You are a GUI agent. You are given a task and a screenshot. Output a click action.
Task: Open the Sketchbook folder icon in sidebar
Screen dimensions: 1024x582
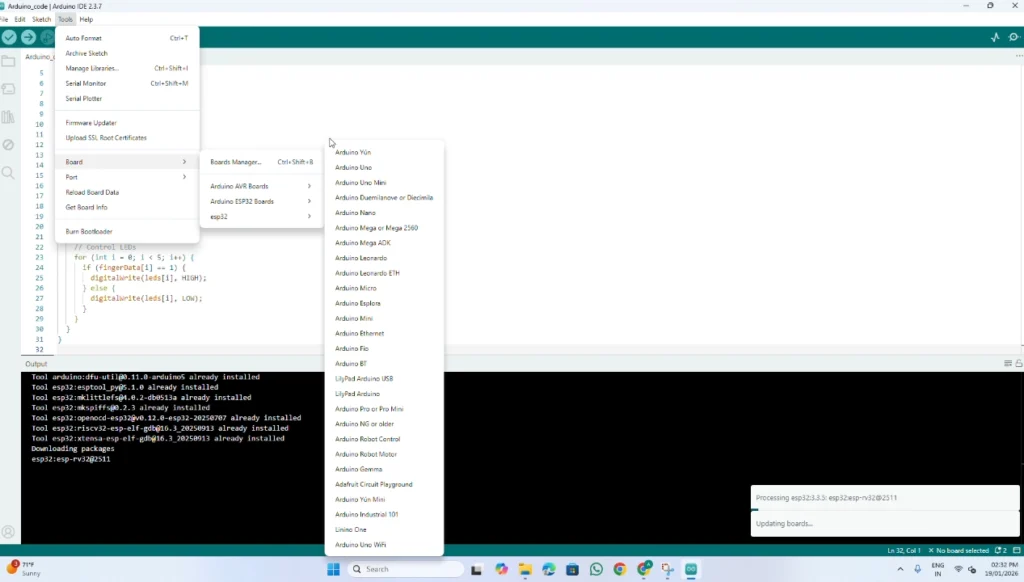tap(8, 62)
